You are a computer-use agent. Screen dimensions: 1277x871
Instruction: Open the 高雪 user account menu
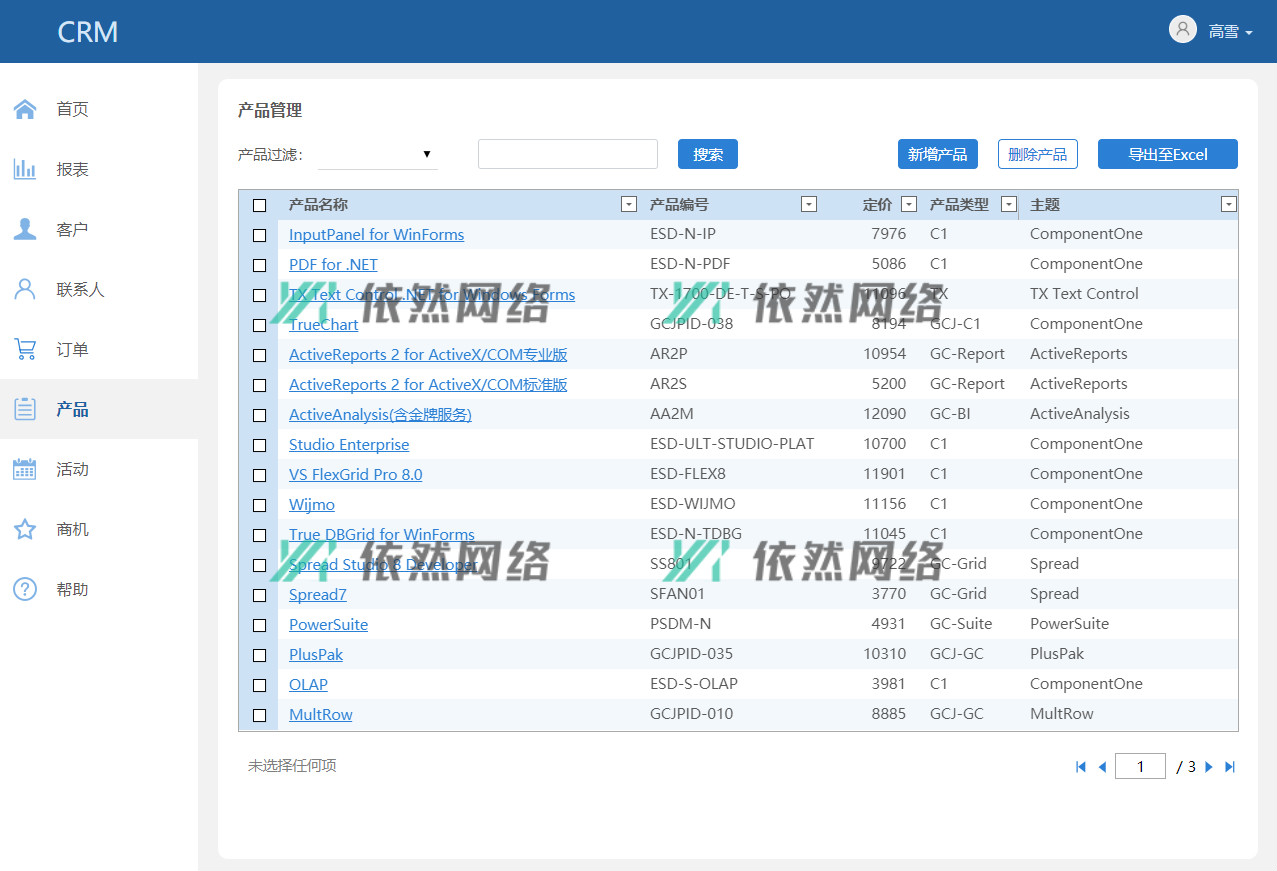pos(1212,31)
